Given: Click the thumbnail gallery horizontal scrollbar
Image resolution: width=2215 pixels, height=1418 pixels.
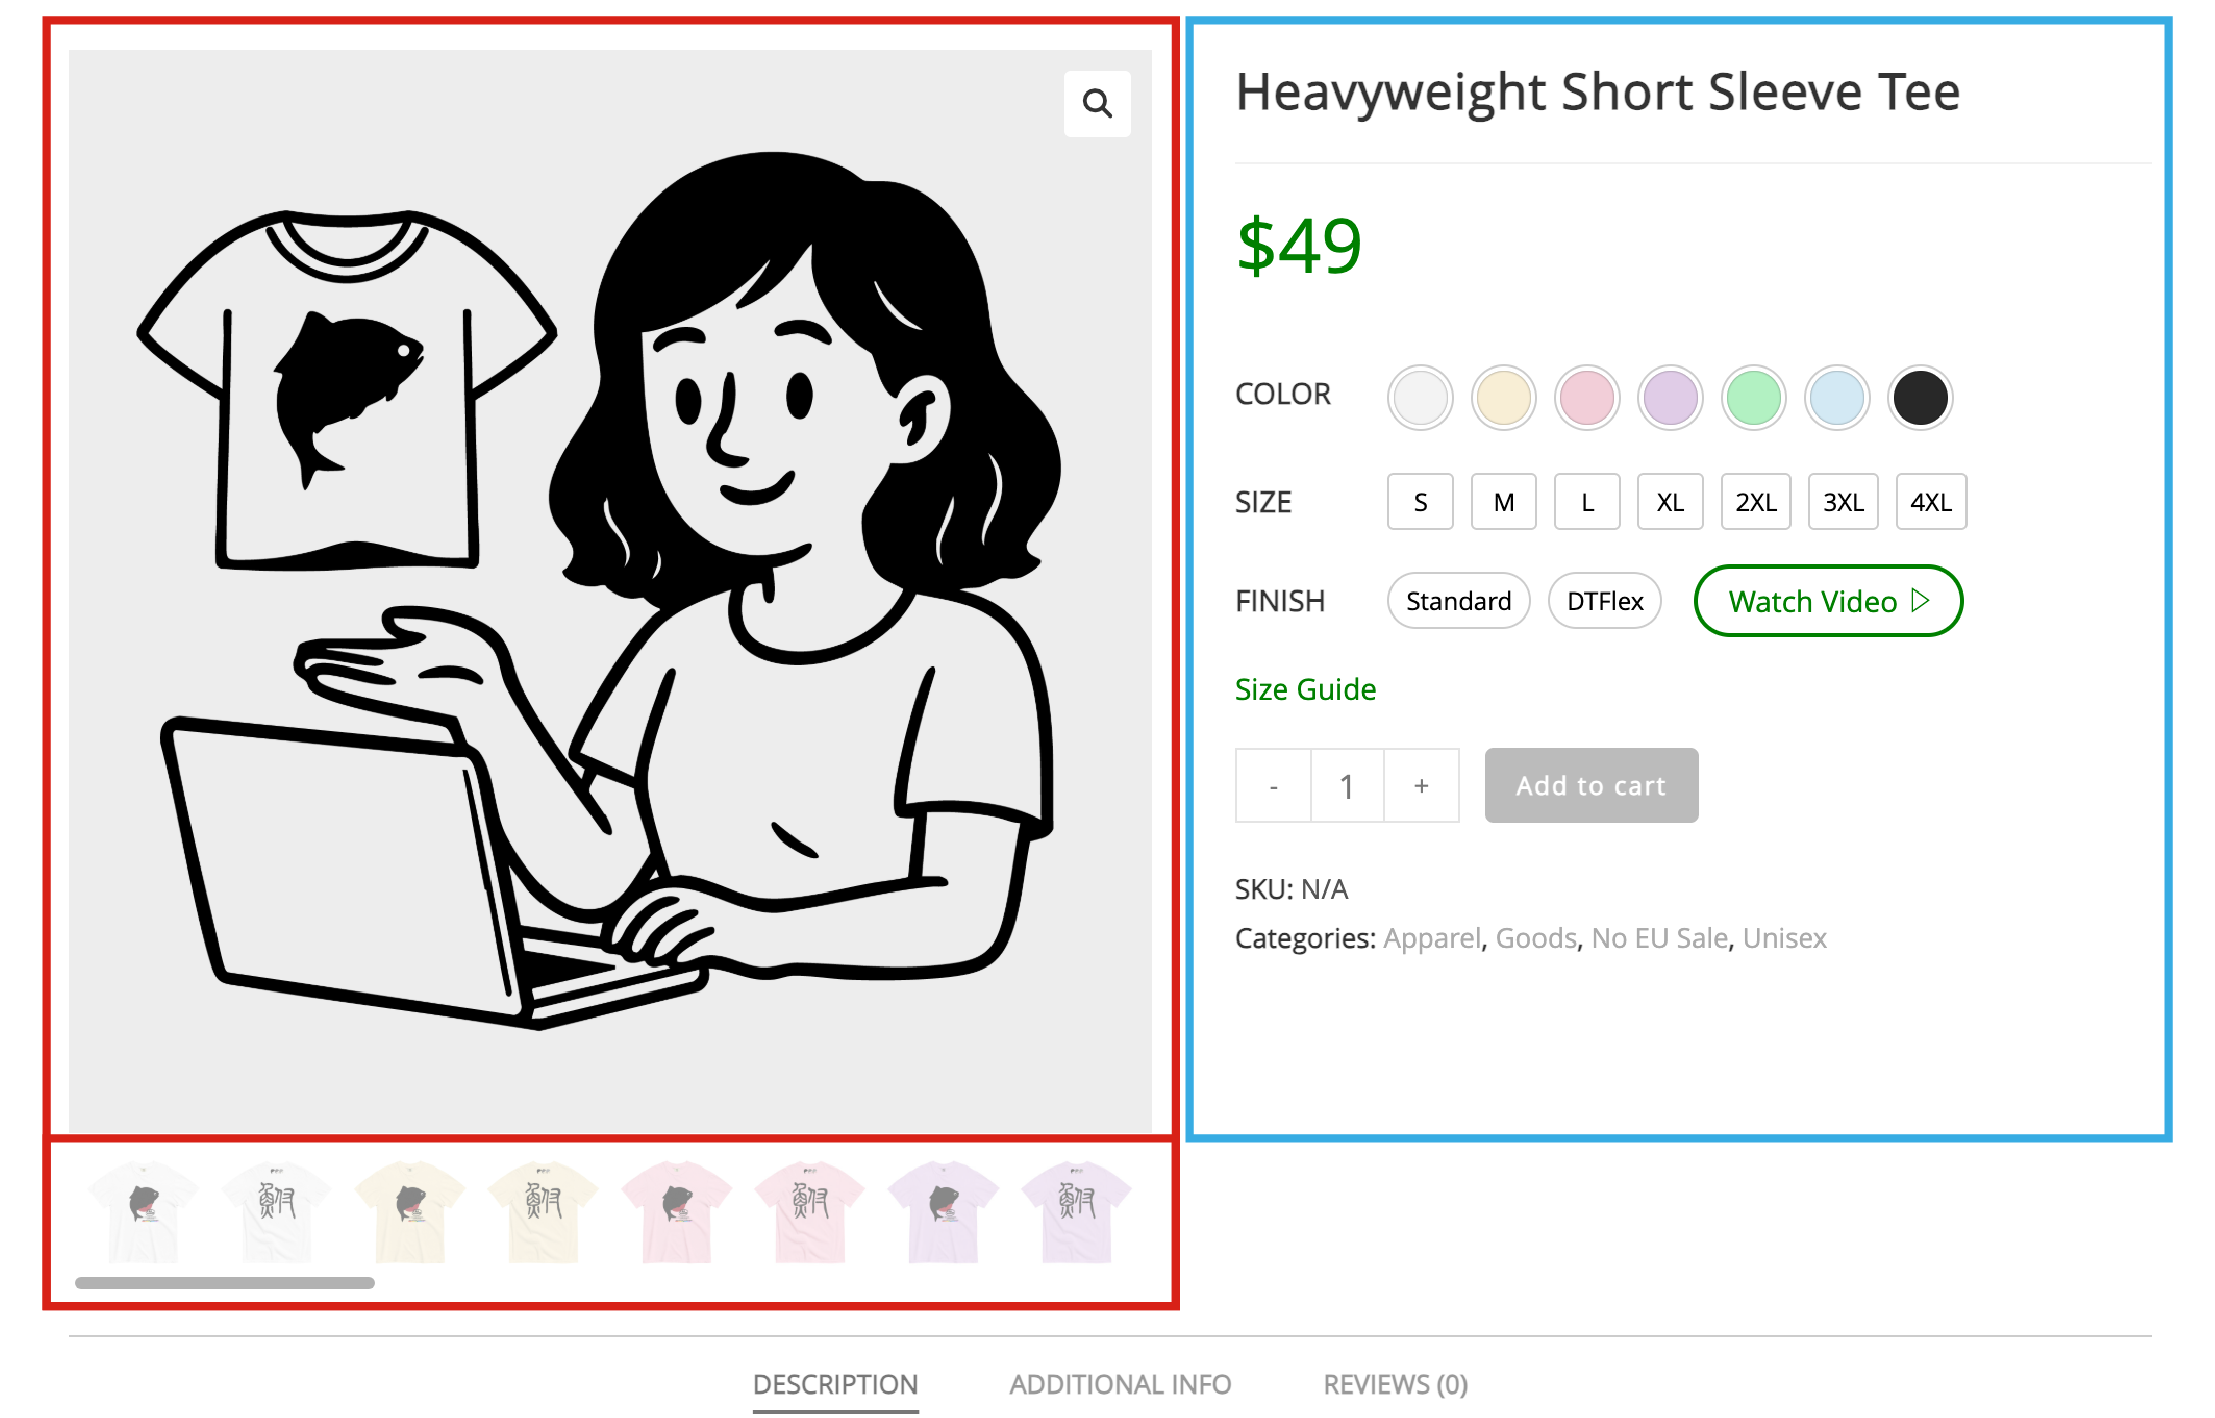Looking at the screenshot, I should 225,1283.
